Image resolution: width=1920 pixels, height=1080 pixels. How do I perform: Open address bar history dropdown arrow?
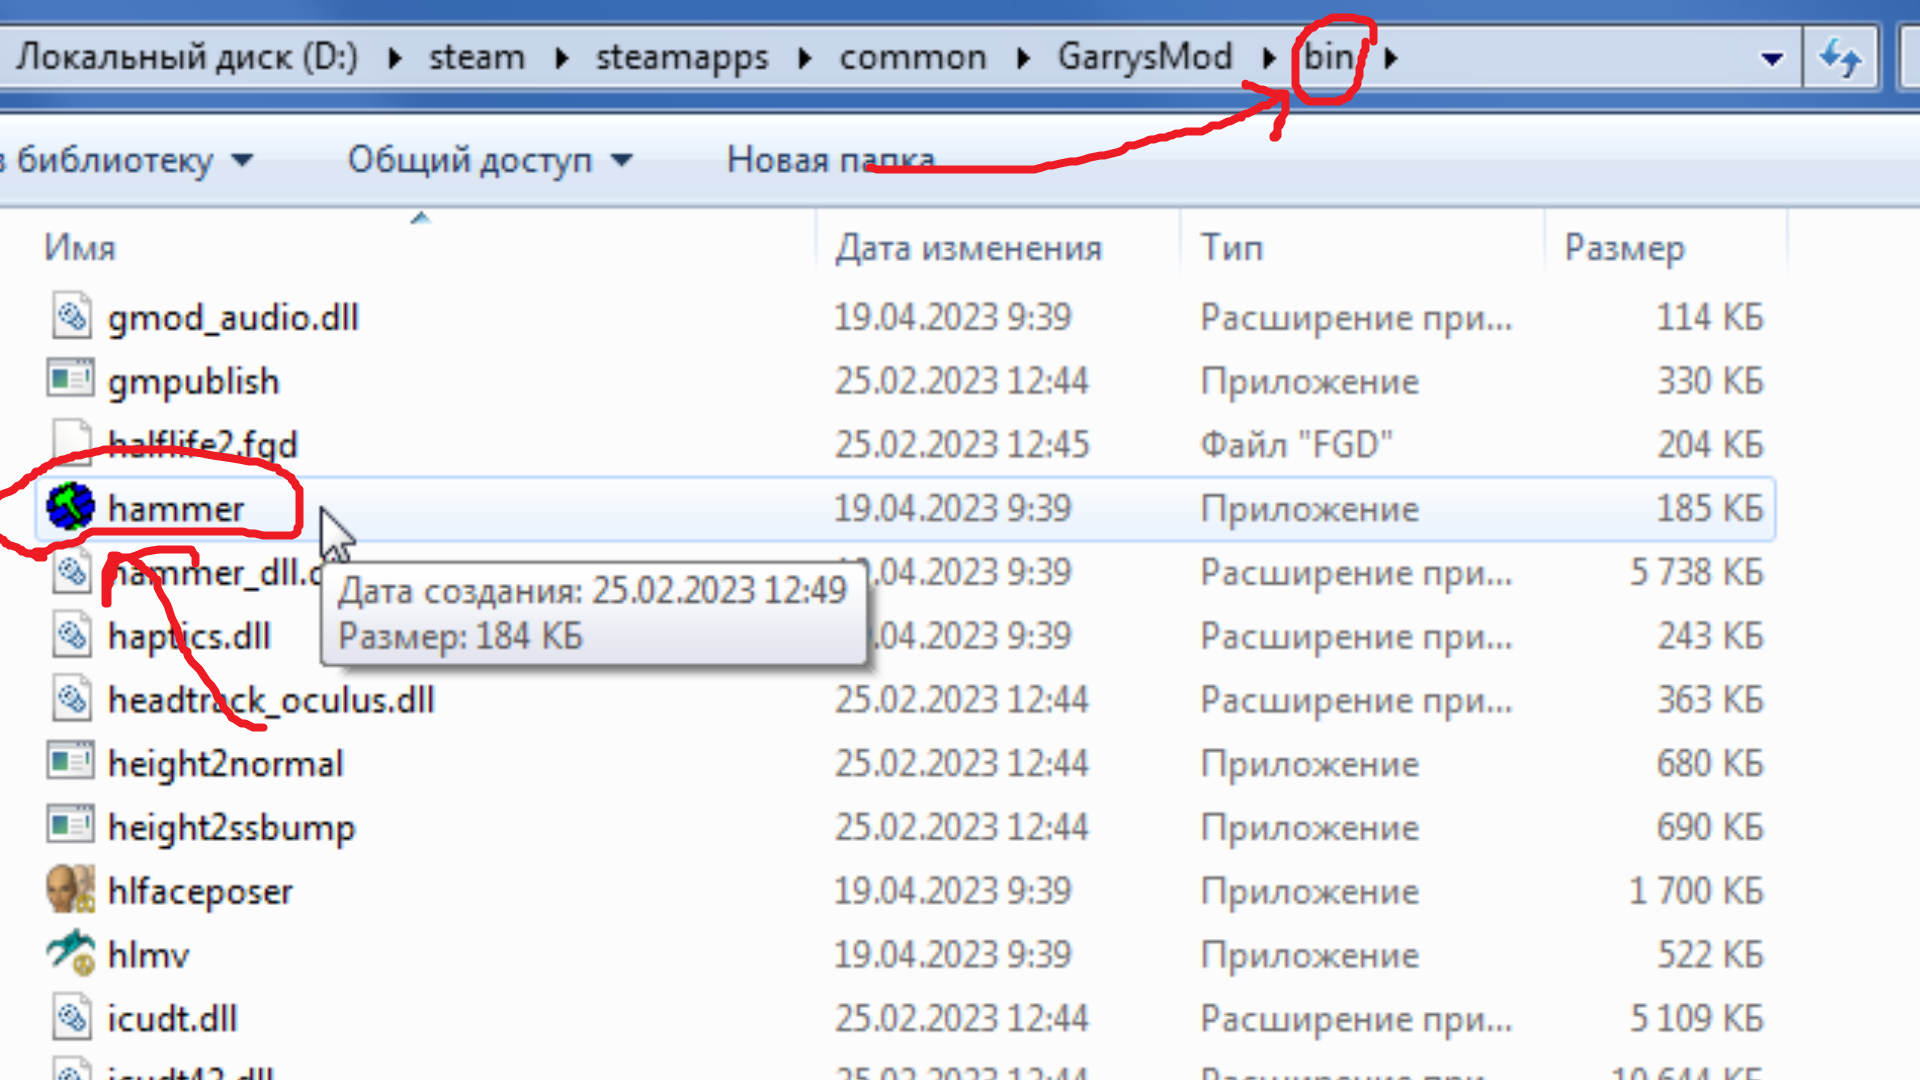coord(1771,58)
